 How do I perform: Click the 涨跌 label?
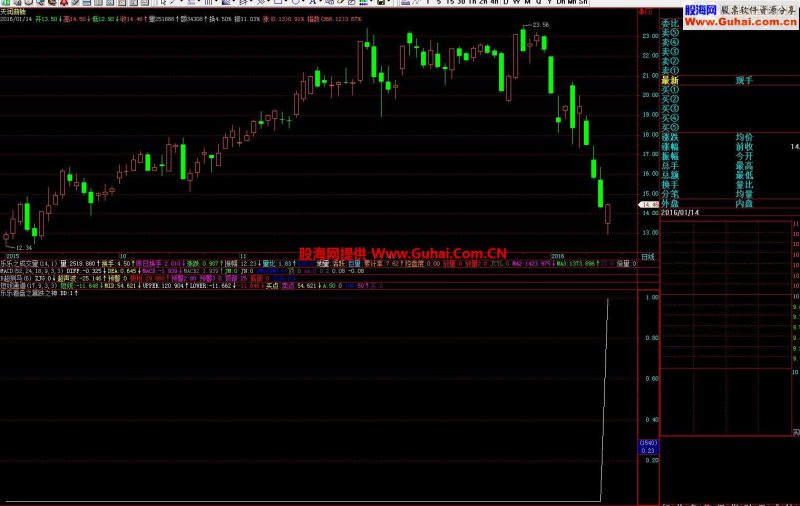[670, 137]
